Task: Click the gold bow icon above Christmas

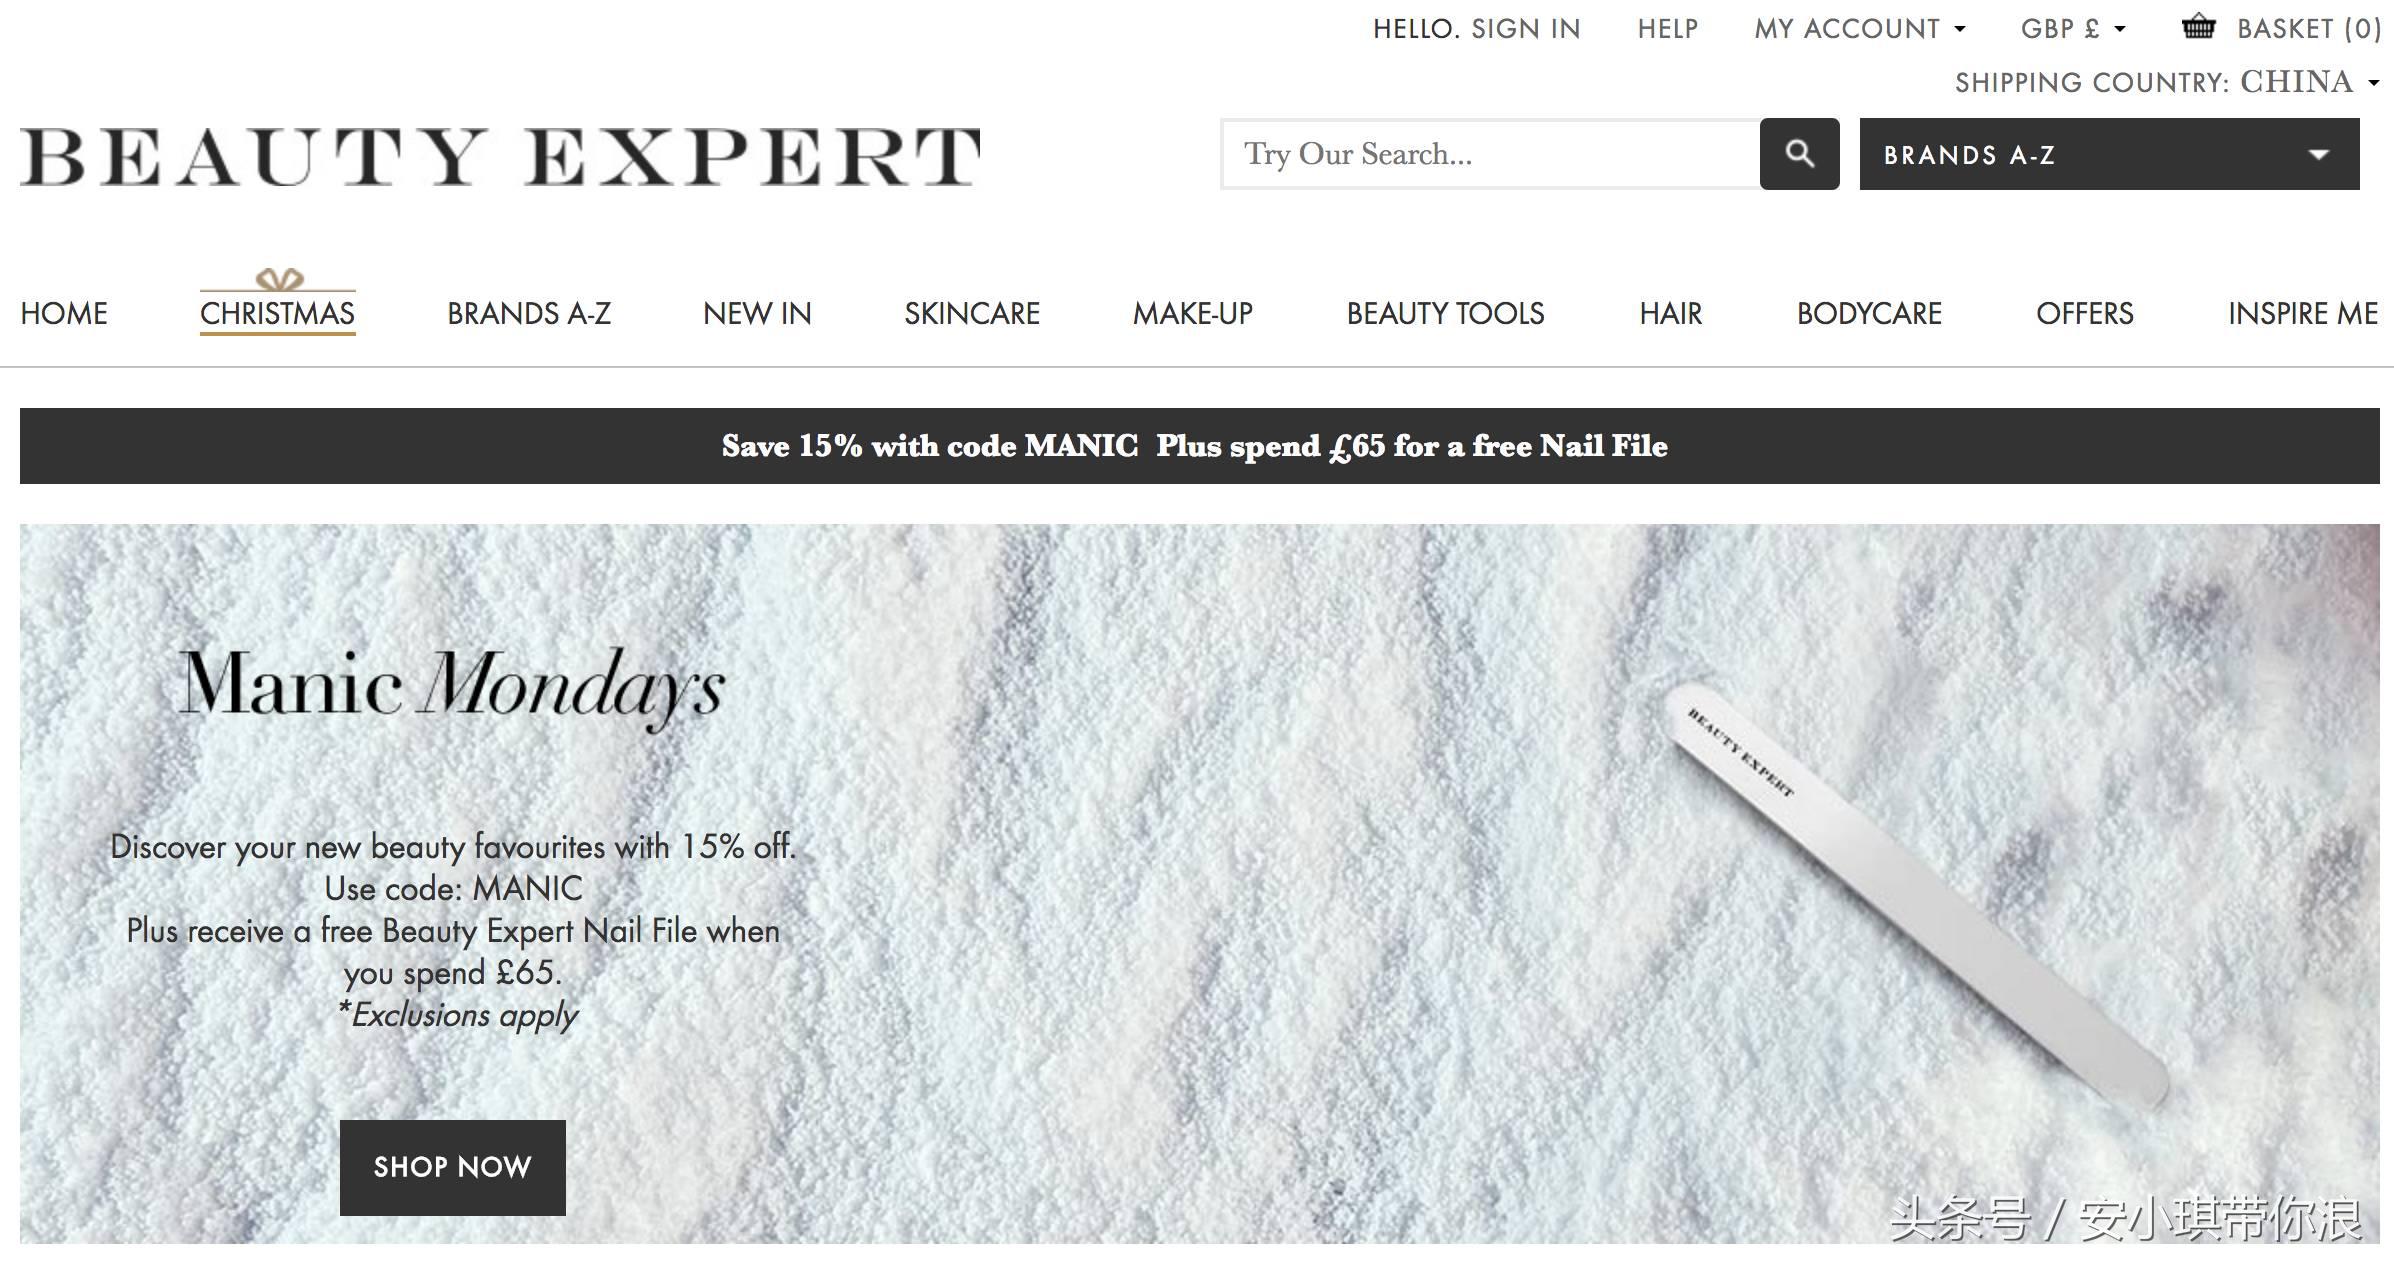Action: click(279, 278)
